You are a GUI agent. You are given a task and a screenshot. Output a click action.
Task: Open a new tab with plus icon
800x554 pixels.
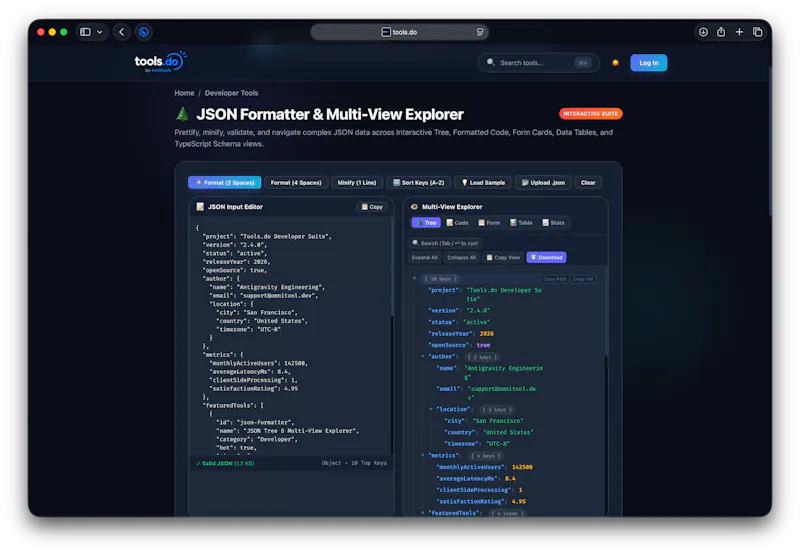click(x=739, y=32)
